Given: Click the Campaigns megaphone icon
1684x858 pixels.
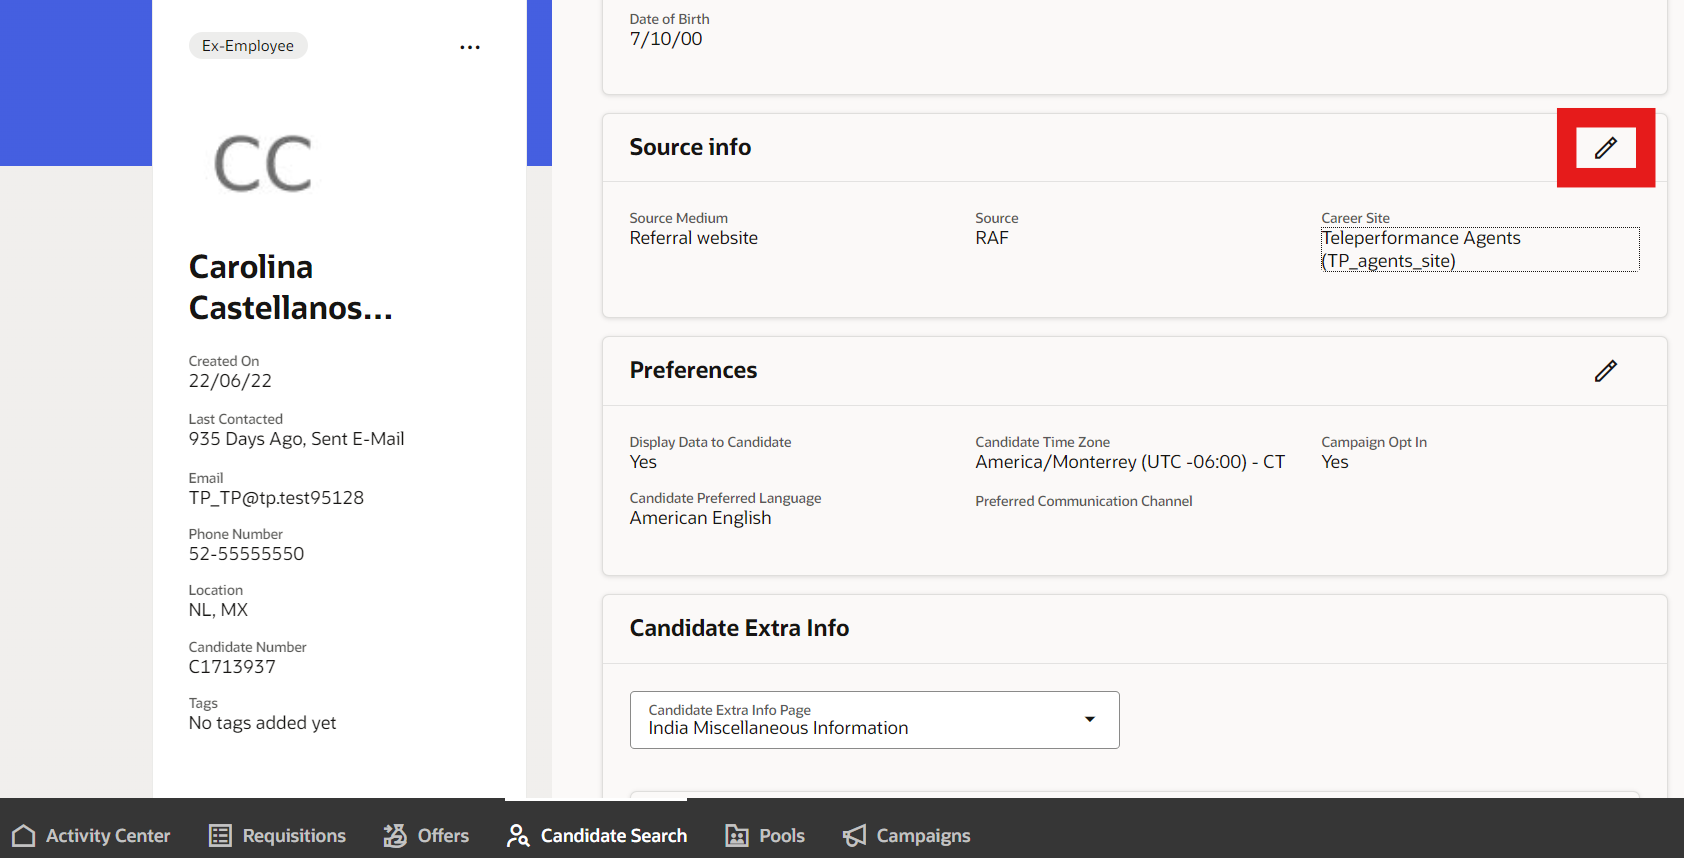Looking at the screenshot, I should click(x=854, y=835).
